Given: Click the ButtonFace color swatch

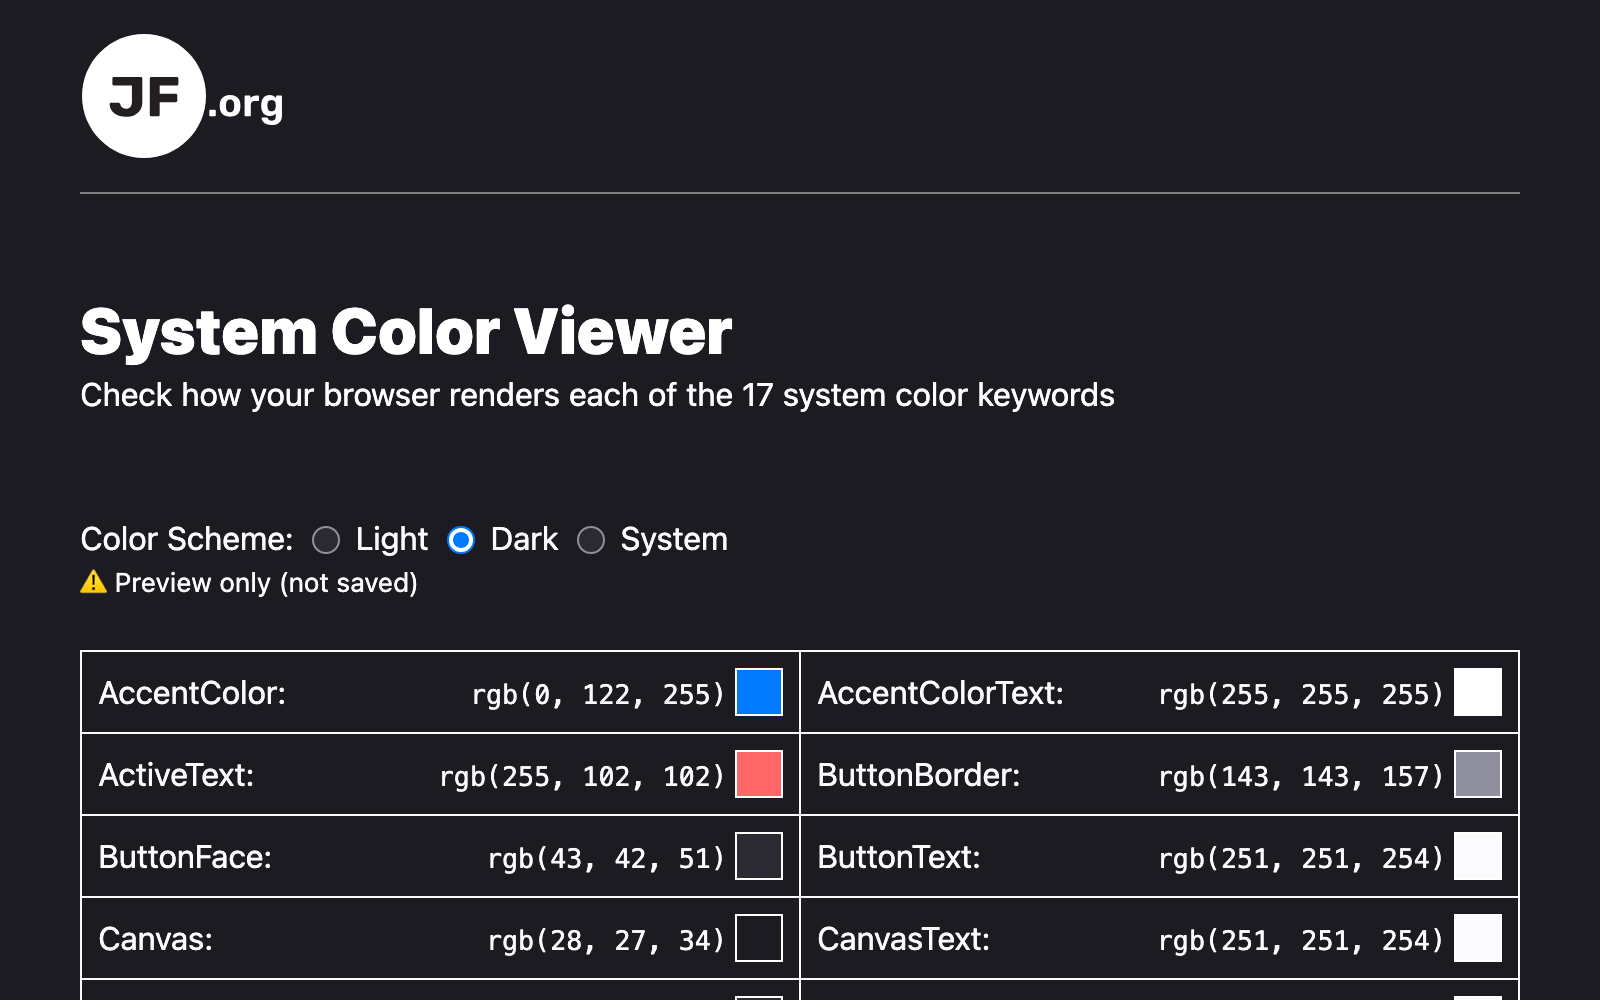Looking at the screenshot, I should point(758,857).
